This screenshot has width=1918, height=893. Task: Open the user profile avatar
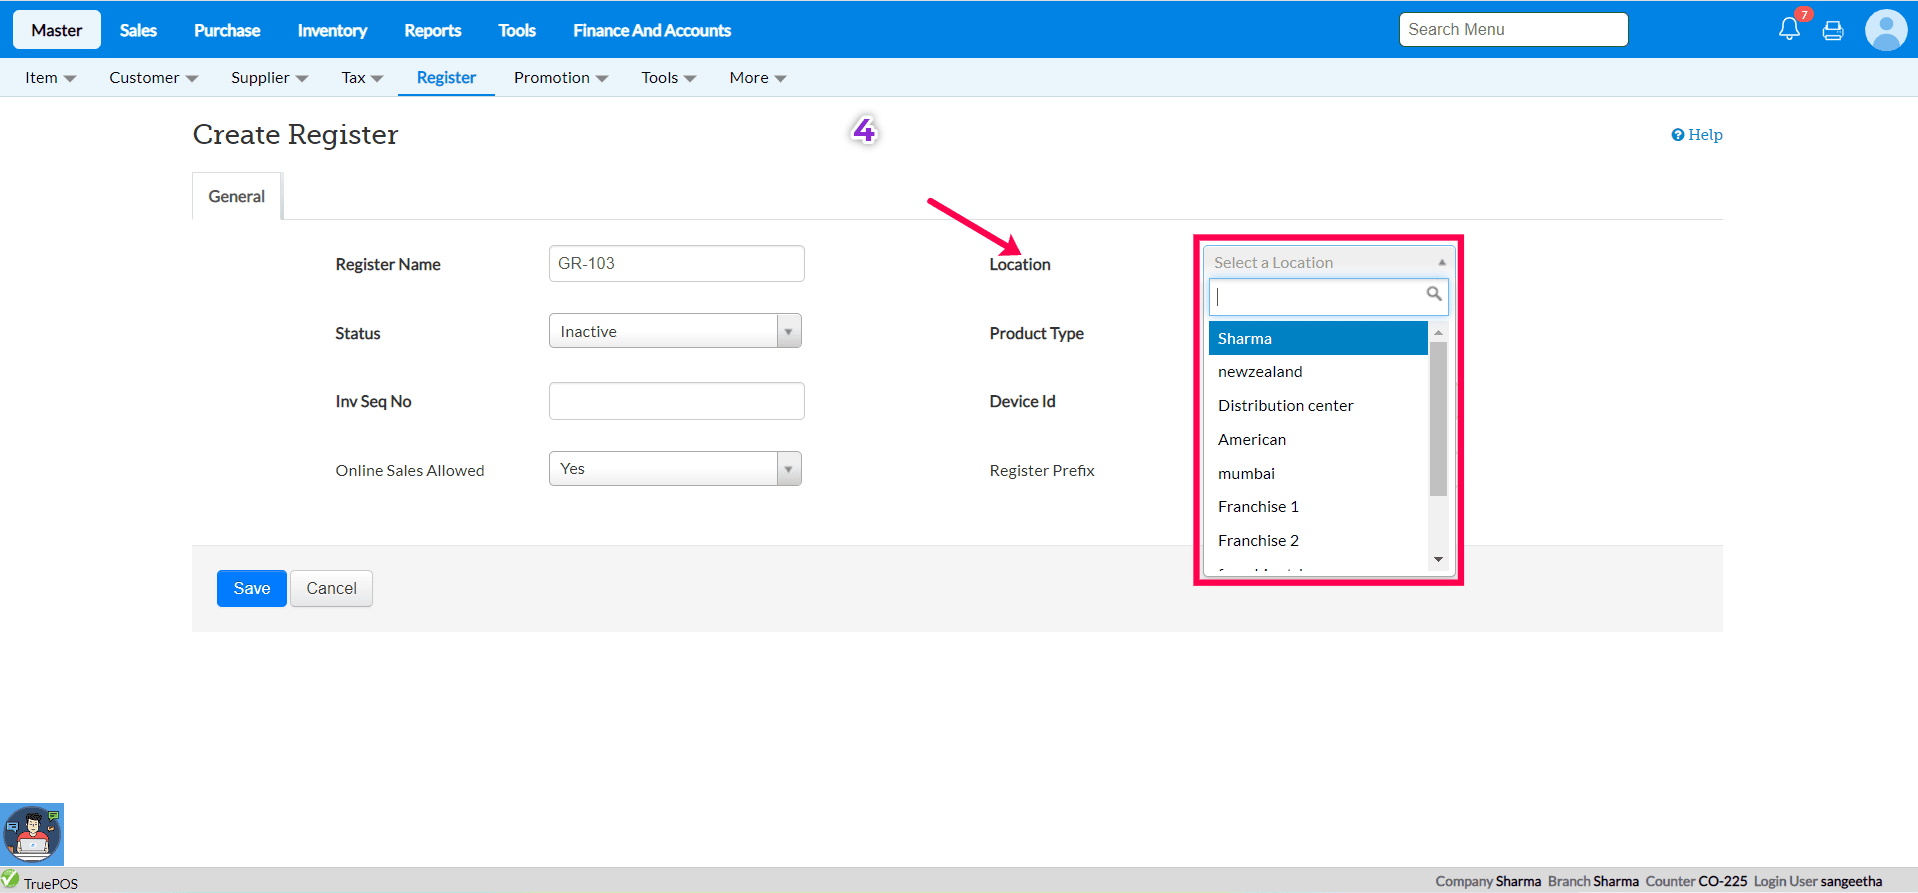[x=1886, y=30]
